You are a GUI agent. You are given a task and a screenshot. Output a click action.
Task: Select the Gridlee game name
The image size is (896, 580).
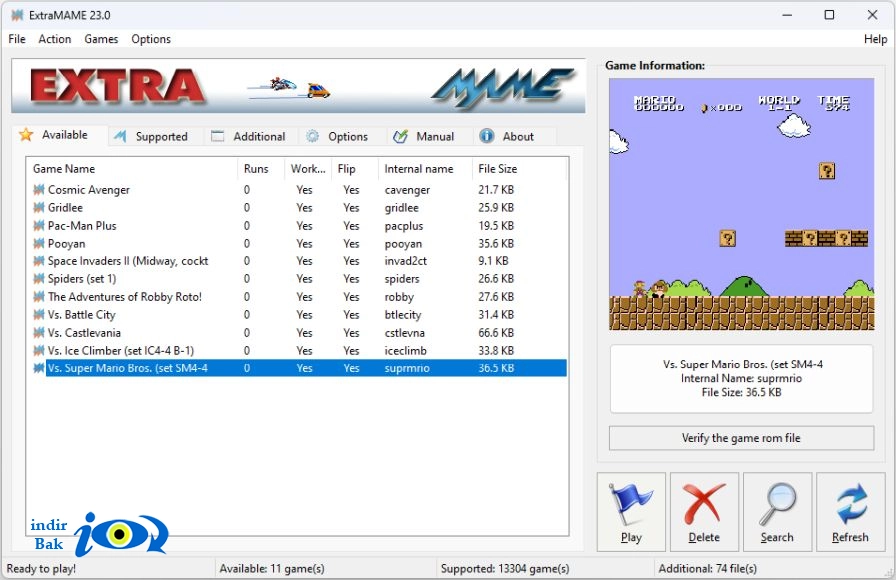[x=65, y=207]
